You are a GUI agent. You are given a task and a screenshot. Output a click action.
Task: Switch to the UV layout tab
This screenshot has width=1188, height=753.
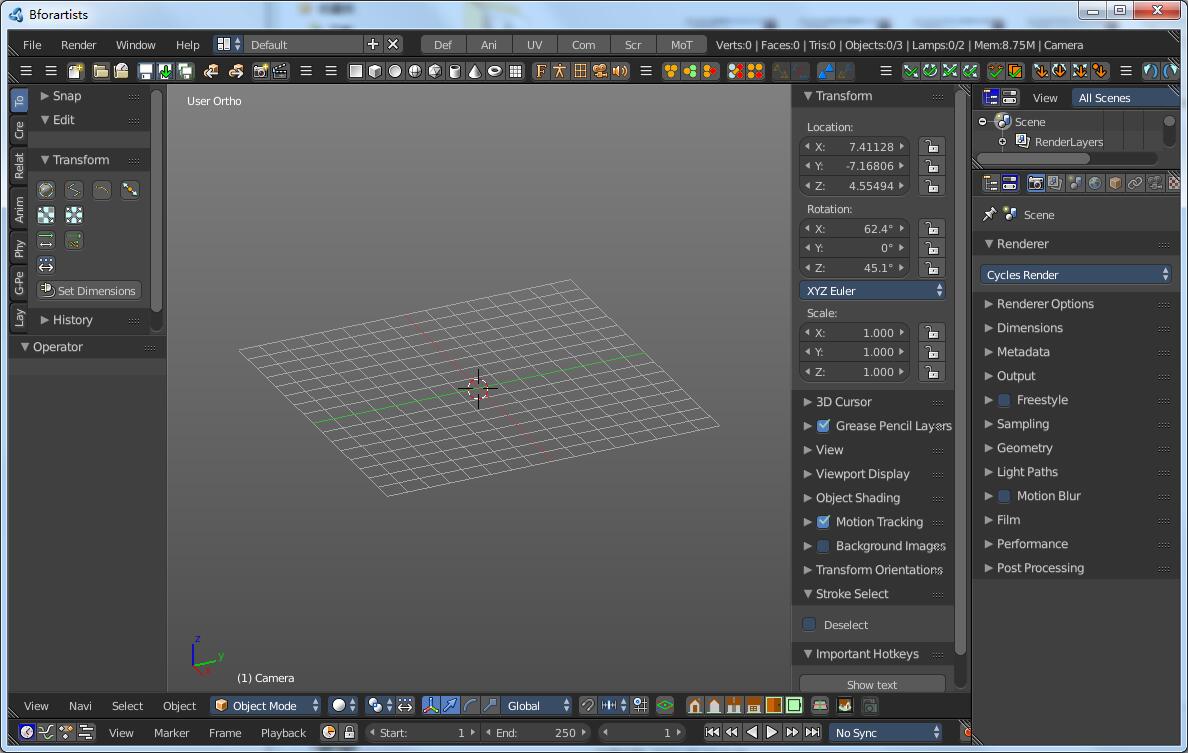534,45
